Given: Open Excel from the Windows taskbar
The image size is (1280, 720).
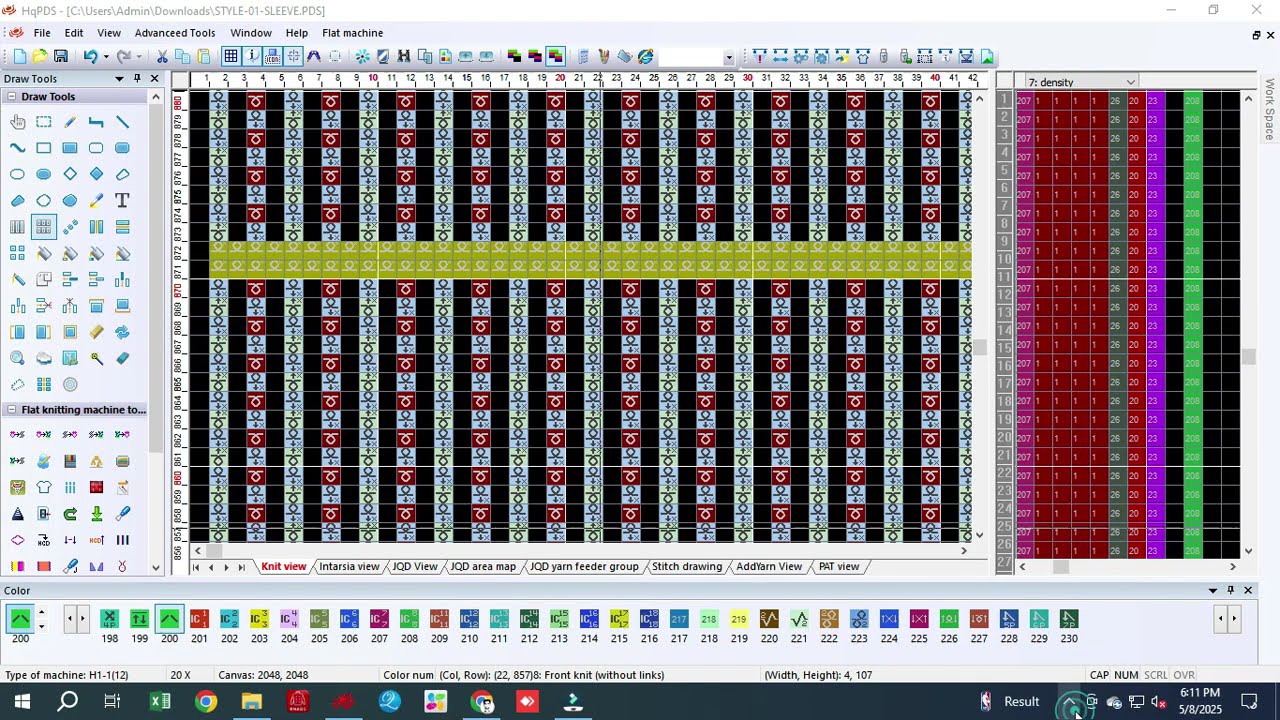Looking at the screenshot, I should pos(160,701).
